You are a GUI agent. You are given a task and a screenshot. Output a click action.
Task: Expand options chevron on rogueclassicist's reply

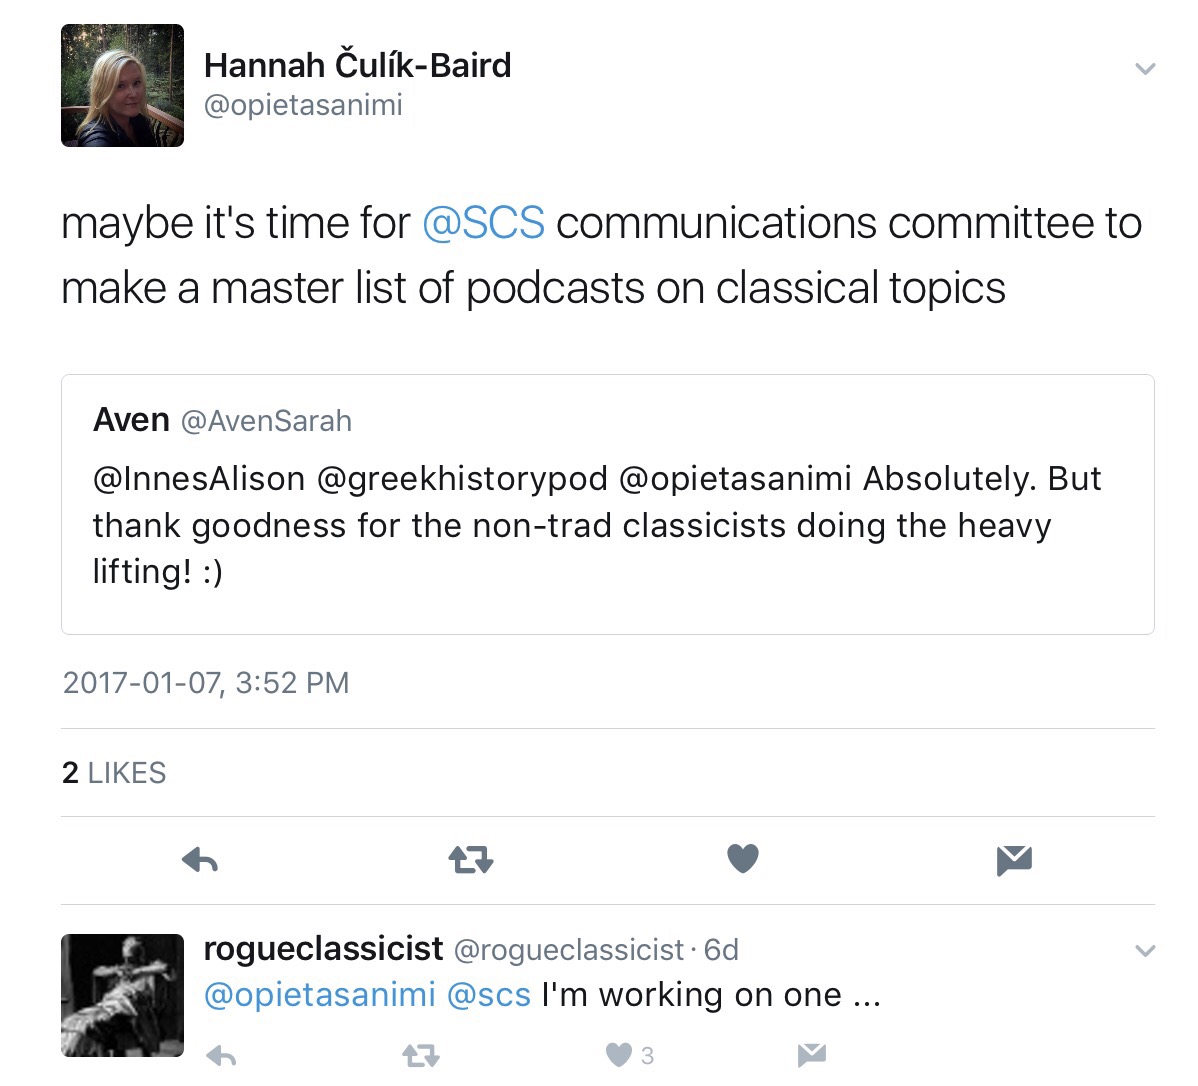pyautogui.click(x=1146, y=950)
